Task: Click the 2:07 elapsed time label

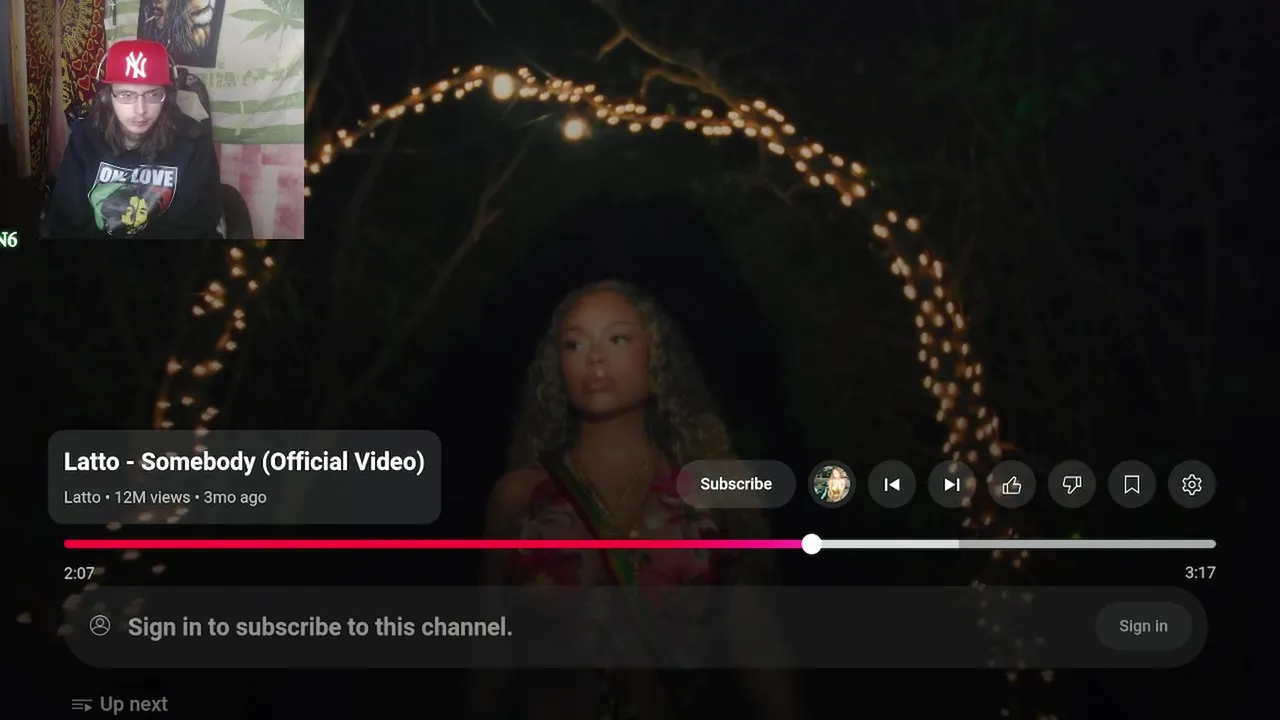Action: pos(79,573)
